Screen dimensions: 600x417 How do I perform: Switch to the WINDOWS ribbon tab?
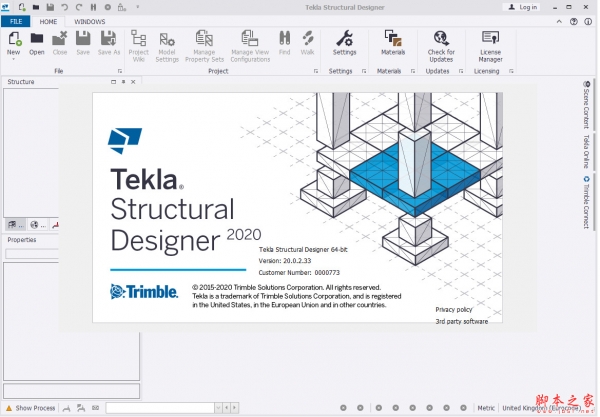[x=90, y=21]
